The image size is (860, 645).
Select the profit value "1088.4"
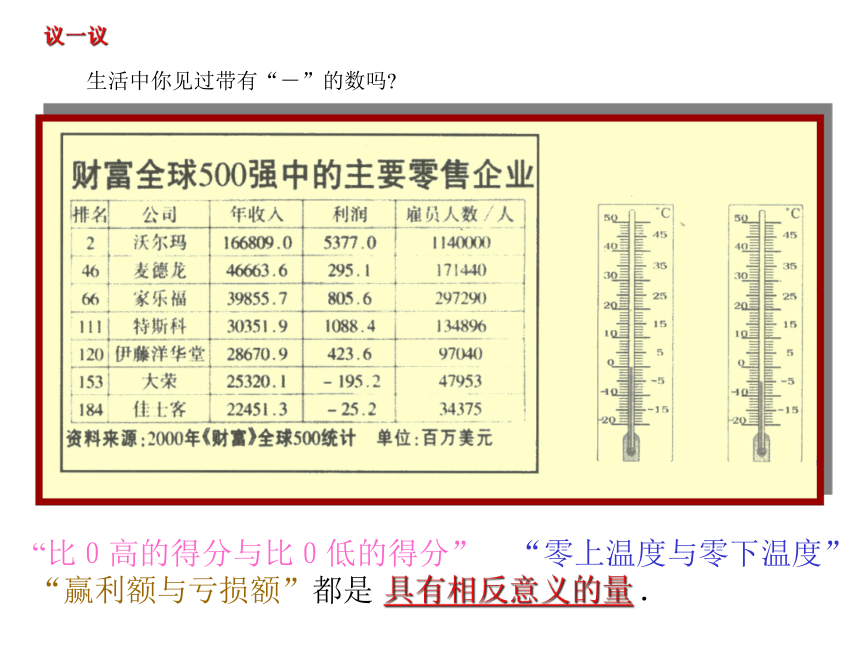(x=349, y=326)
